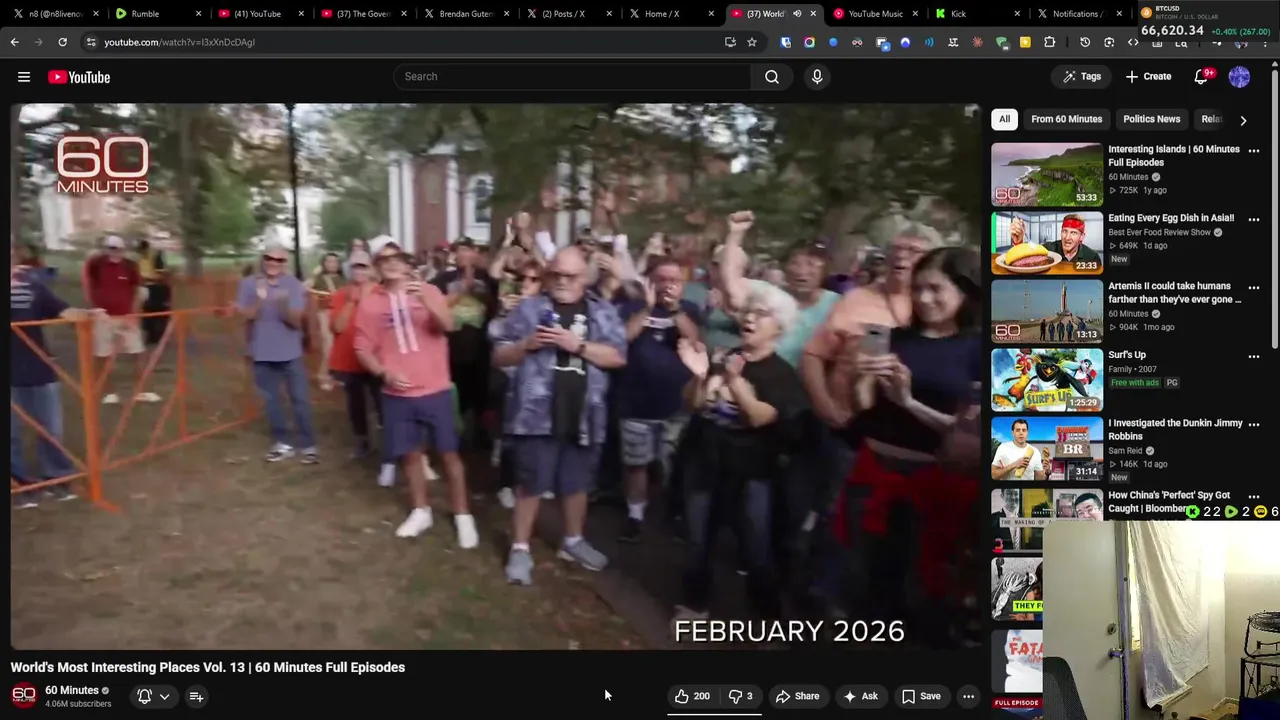Viewport: 1280px width, 720px height.
Task: Select Politics News filter chip
Action: 1151,119
